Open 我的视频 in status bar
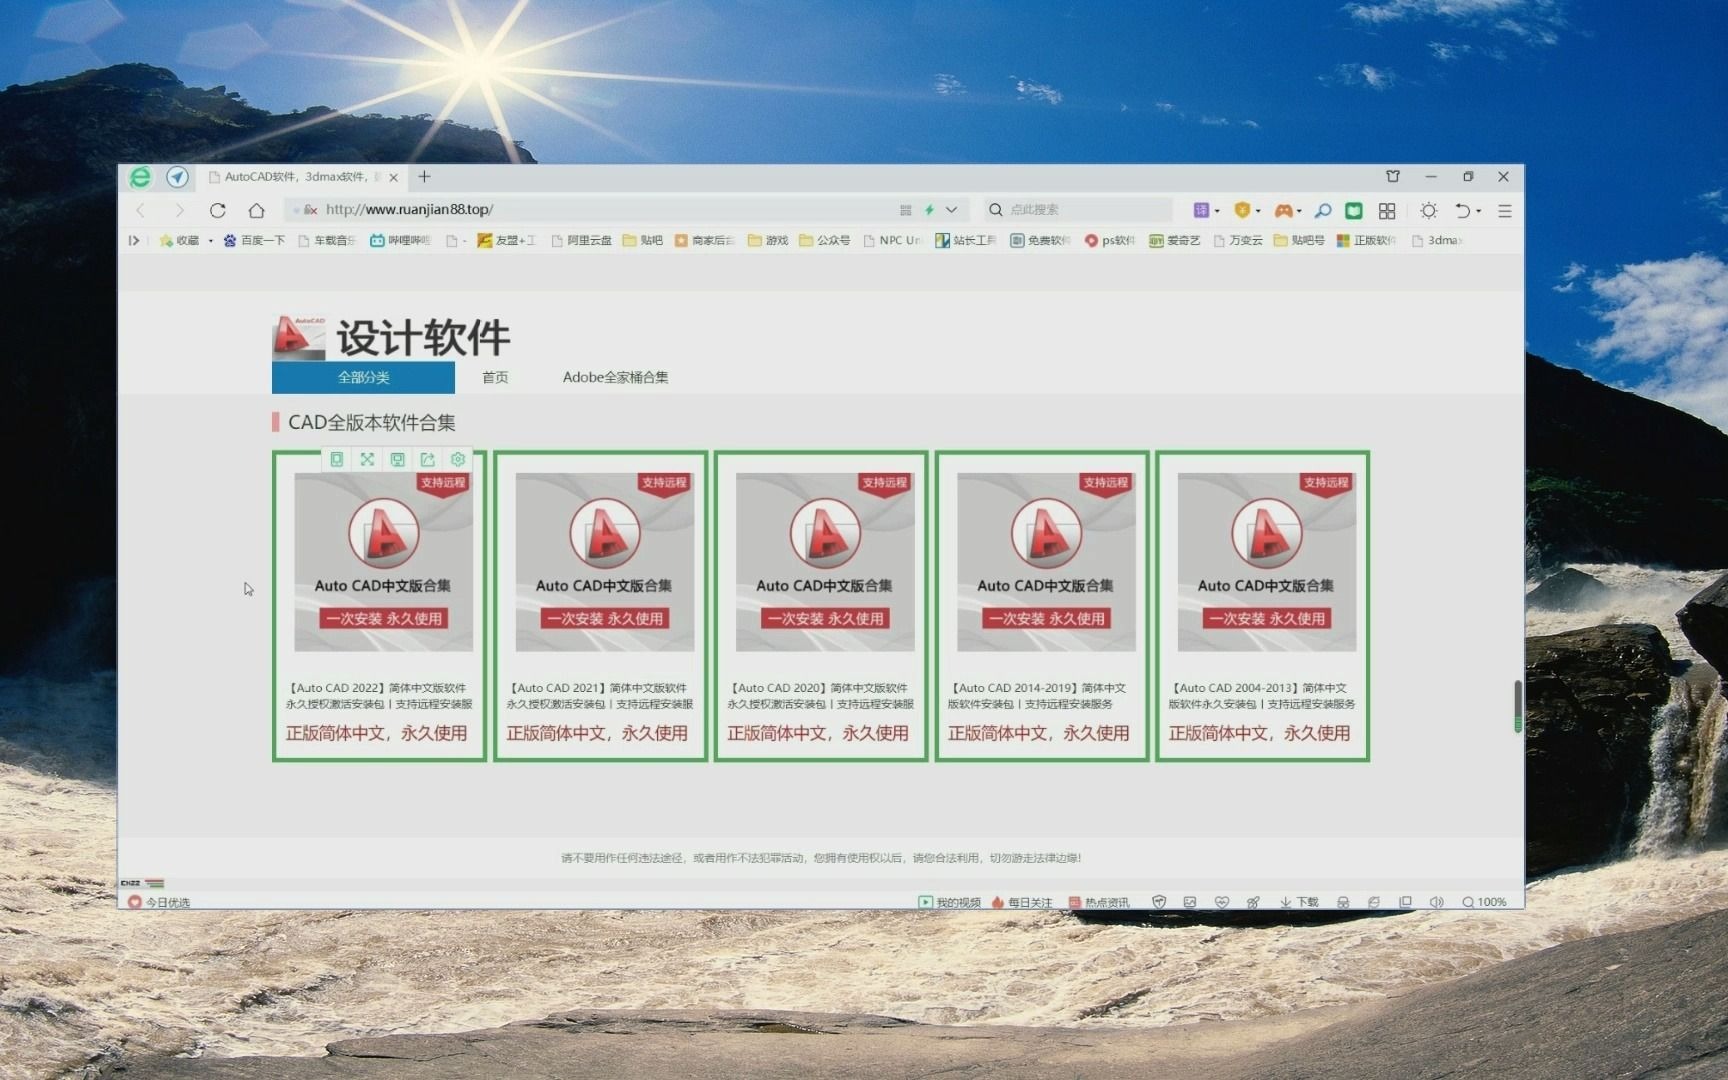 coord(949,902)
